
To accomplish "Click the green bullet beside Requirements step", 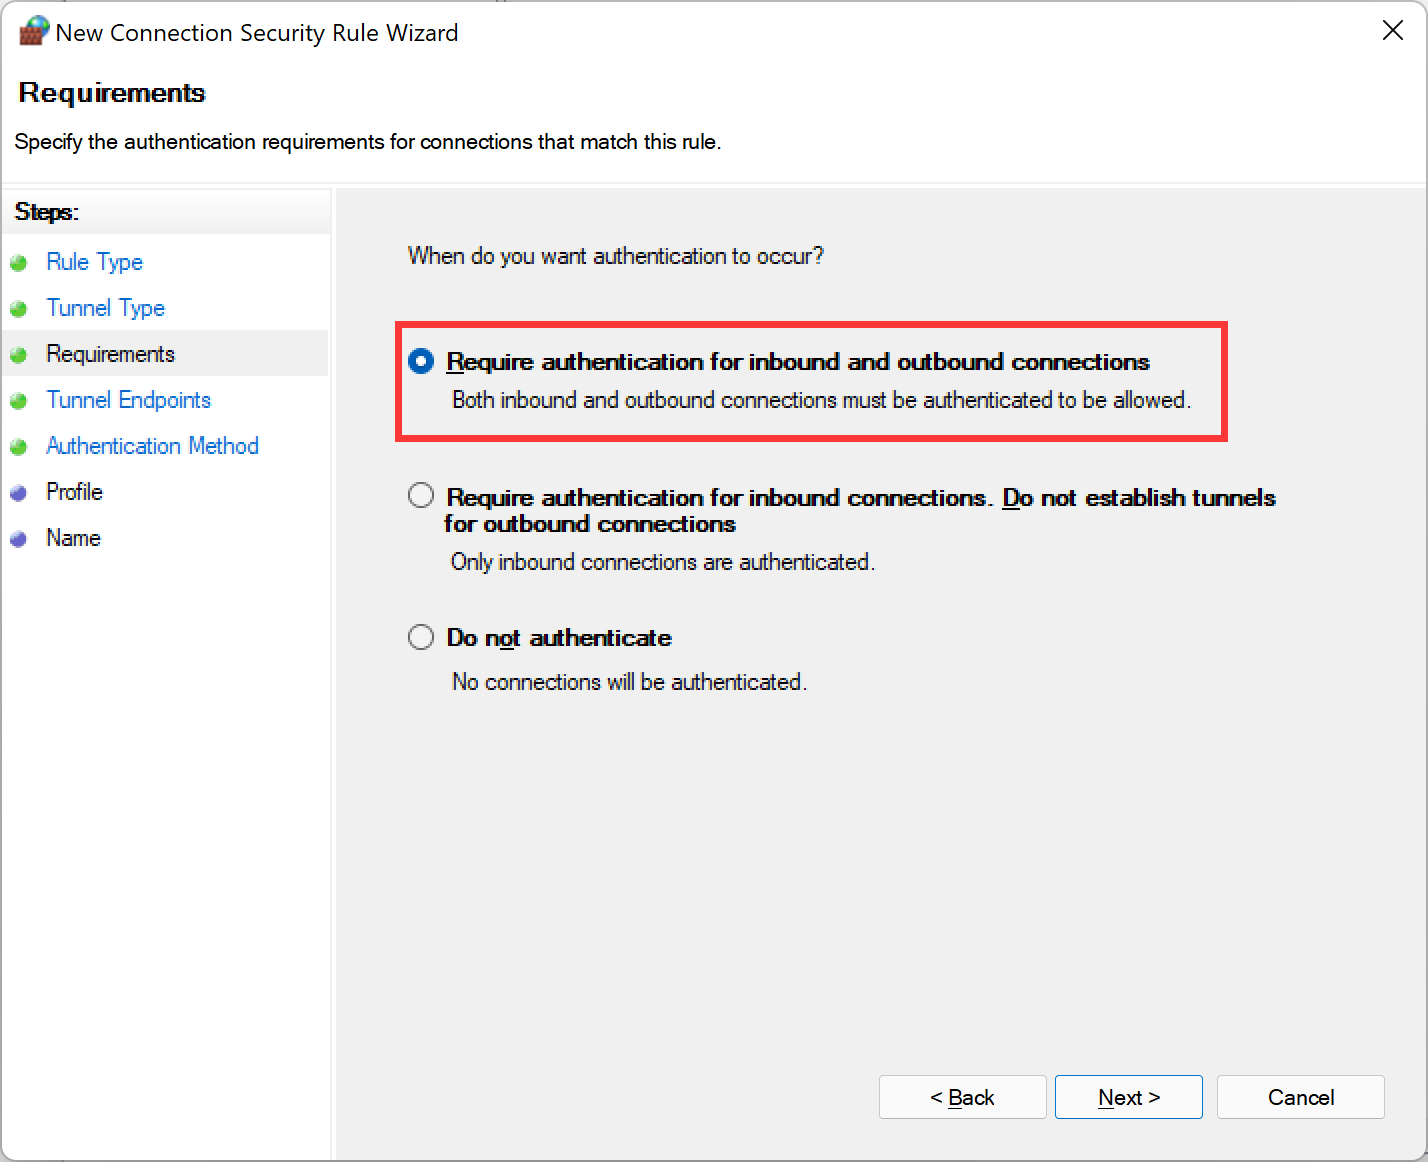I will tap(18, 355).
